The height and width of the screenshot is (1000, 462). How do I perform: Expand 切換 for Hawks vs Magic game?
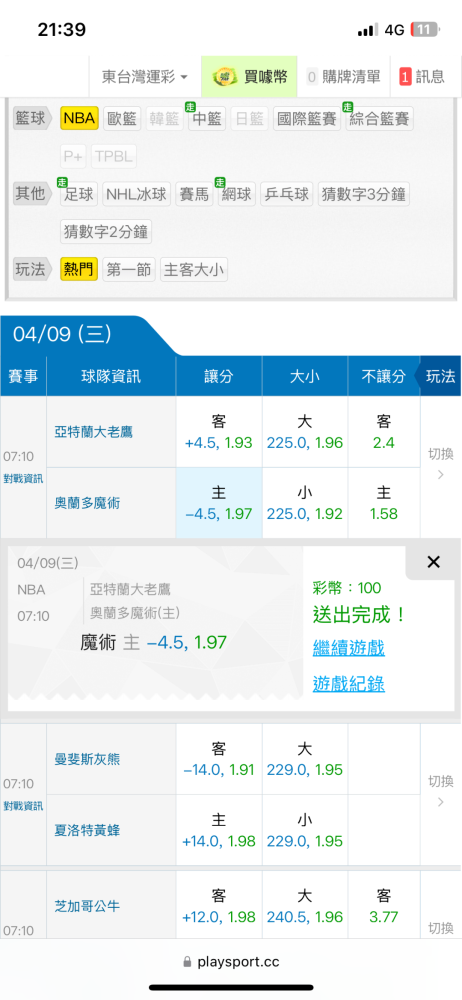(x=440, y=464)
